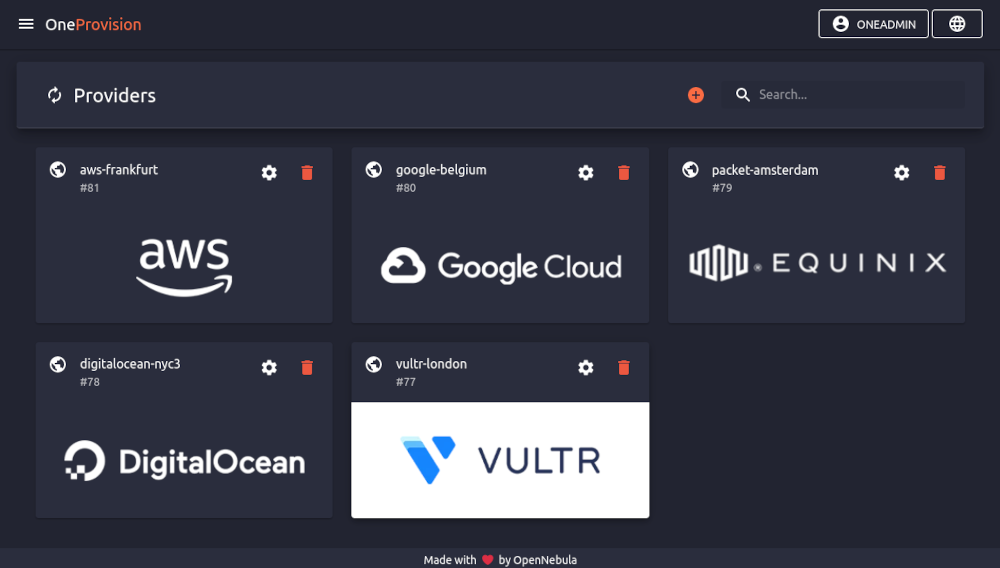Open settings for digitalocean-nyc3 provider
Screen dimensions: 1000x568
pos(269,367)
